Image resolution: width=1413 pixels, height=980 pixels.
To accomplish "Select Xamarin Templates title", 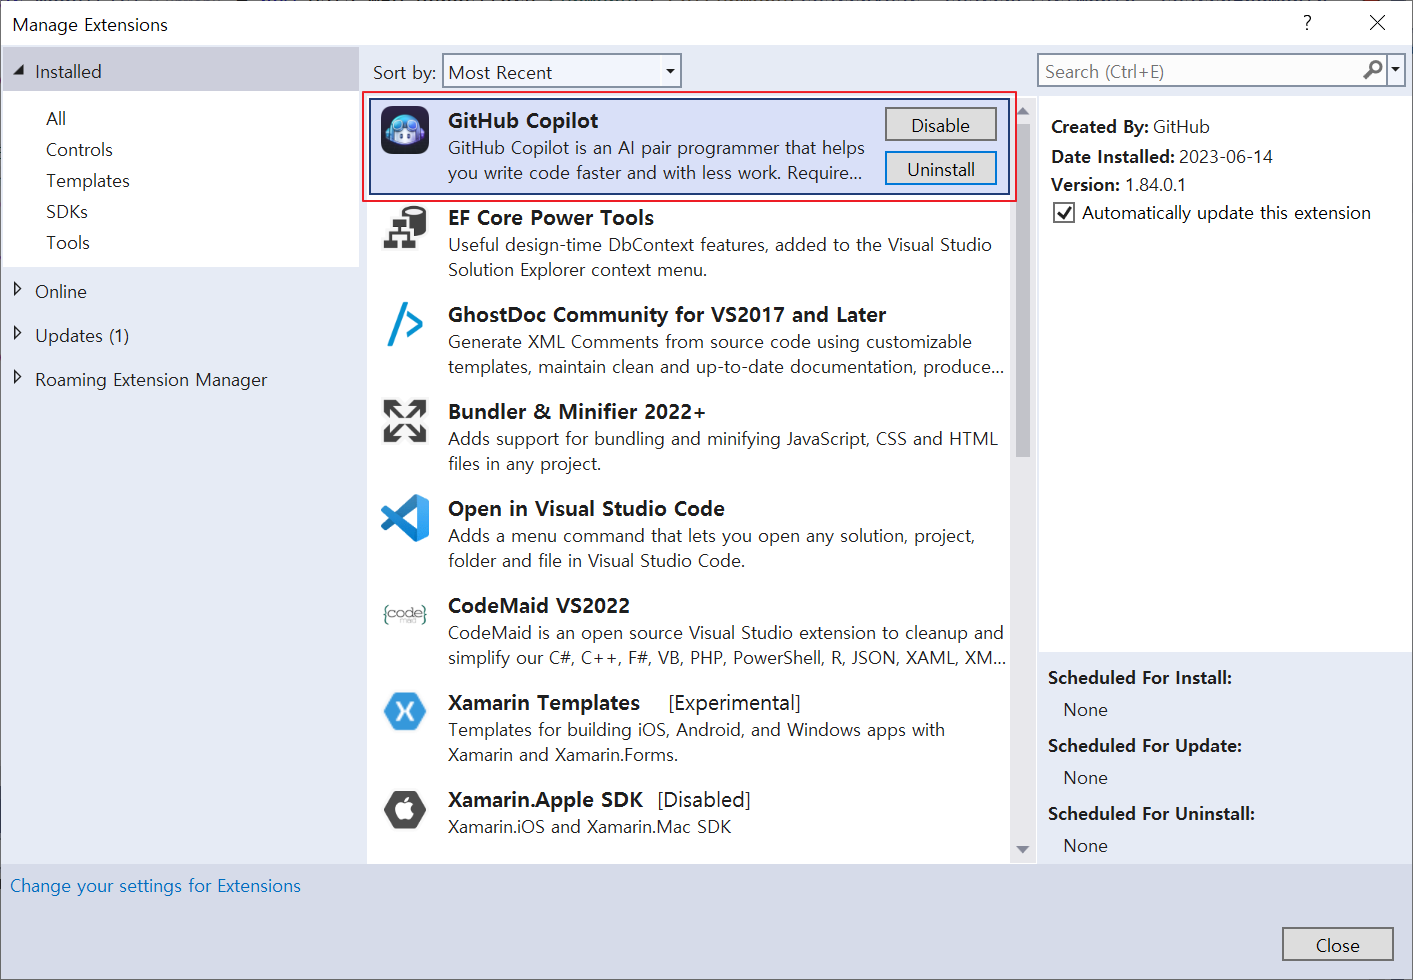I will 544,702.
